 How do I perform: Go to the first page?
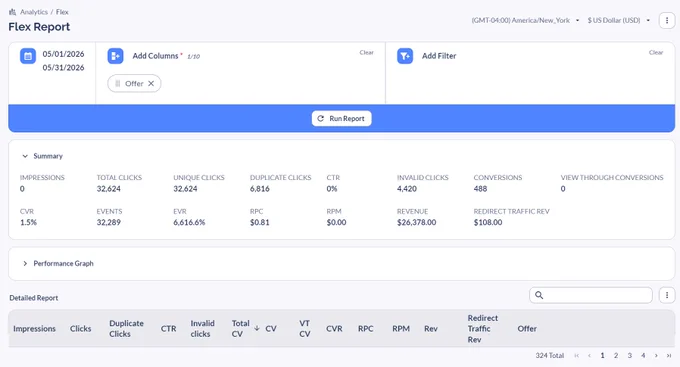pos(576,356)
